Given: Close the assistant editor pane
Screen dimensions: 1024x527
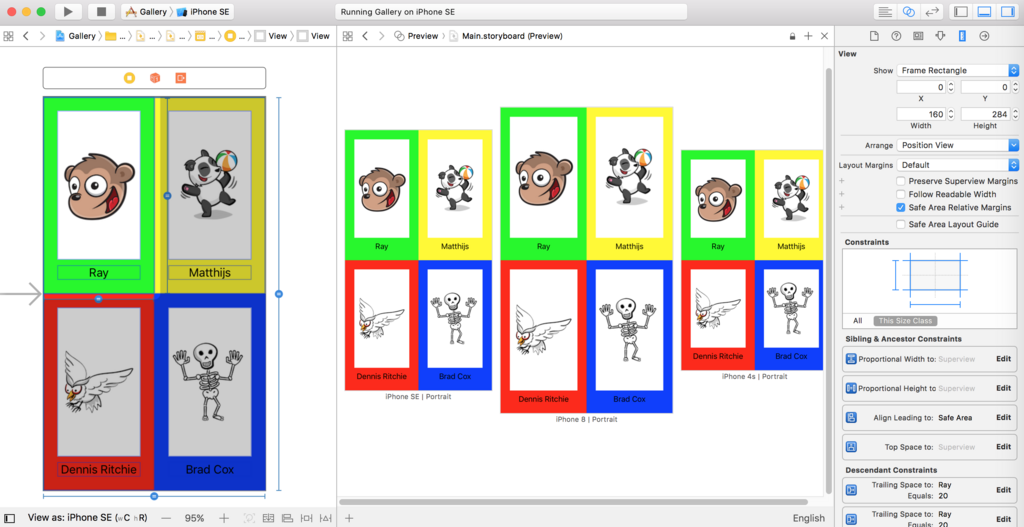Looking at the screenshot, I should pos(824,36).
